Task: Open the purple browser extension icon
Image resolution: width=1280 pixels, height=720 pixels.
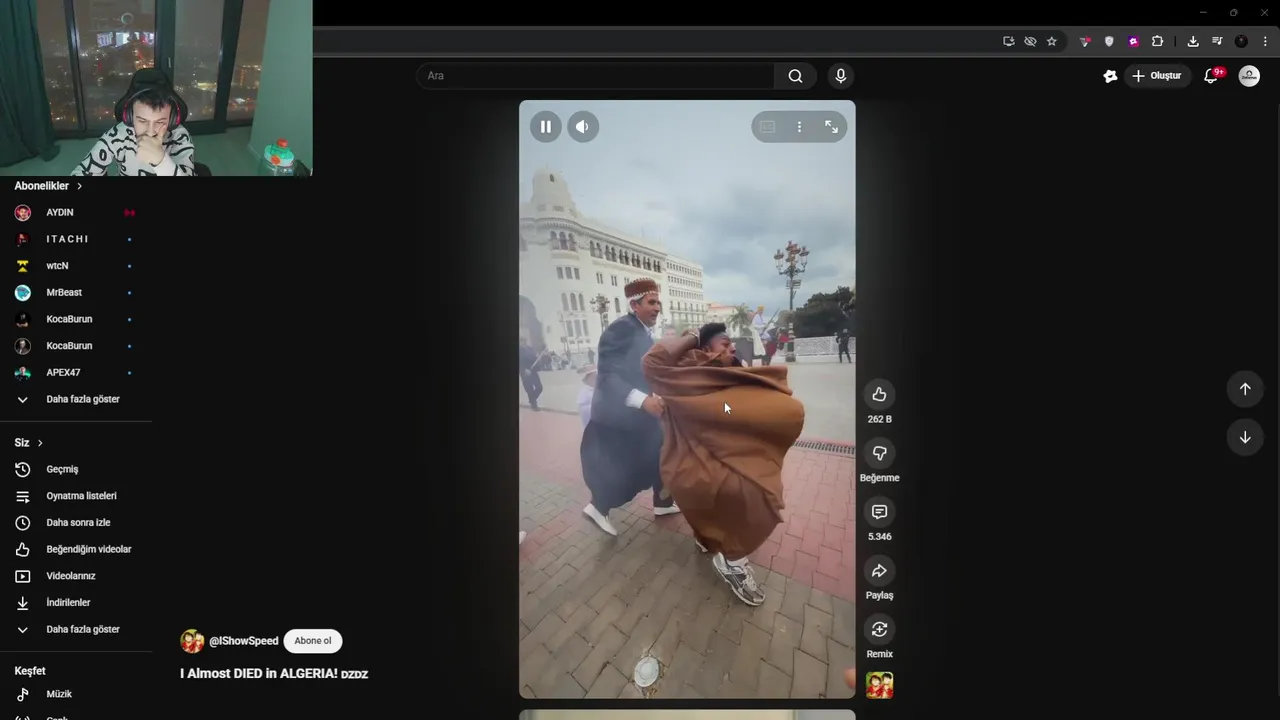Action: [1133, 41]
